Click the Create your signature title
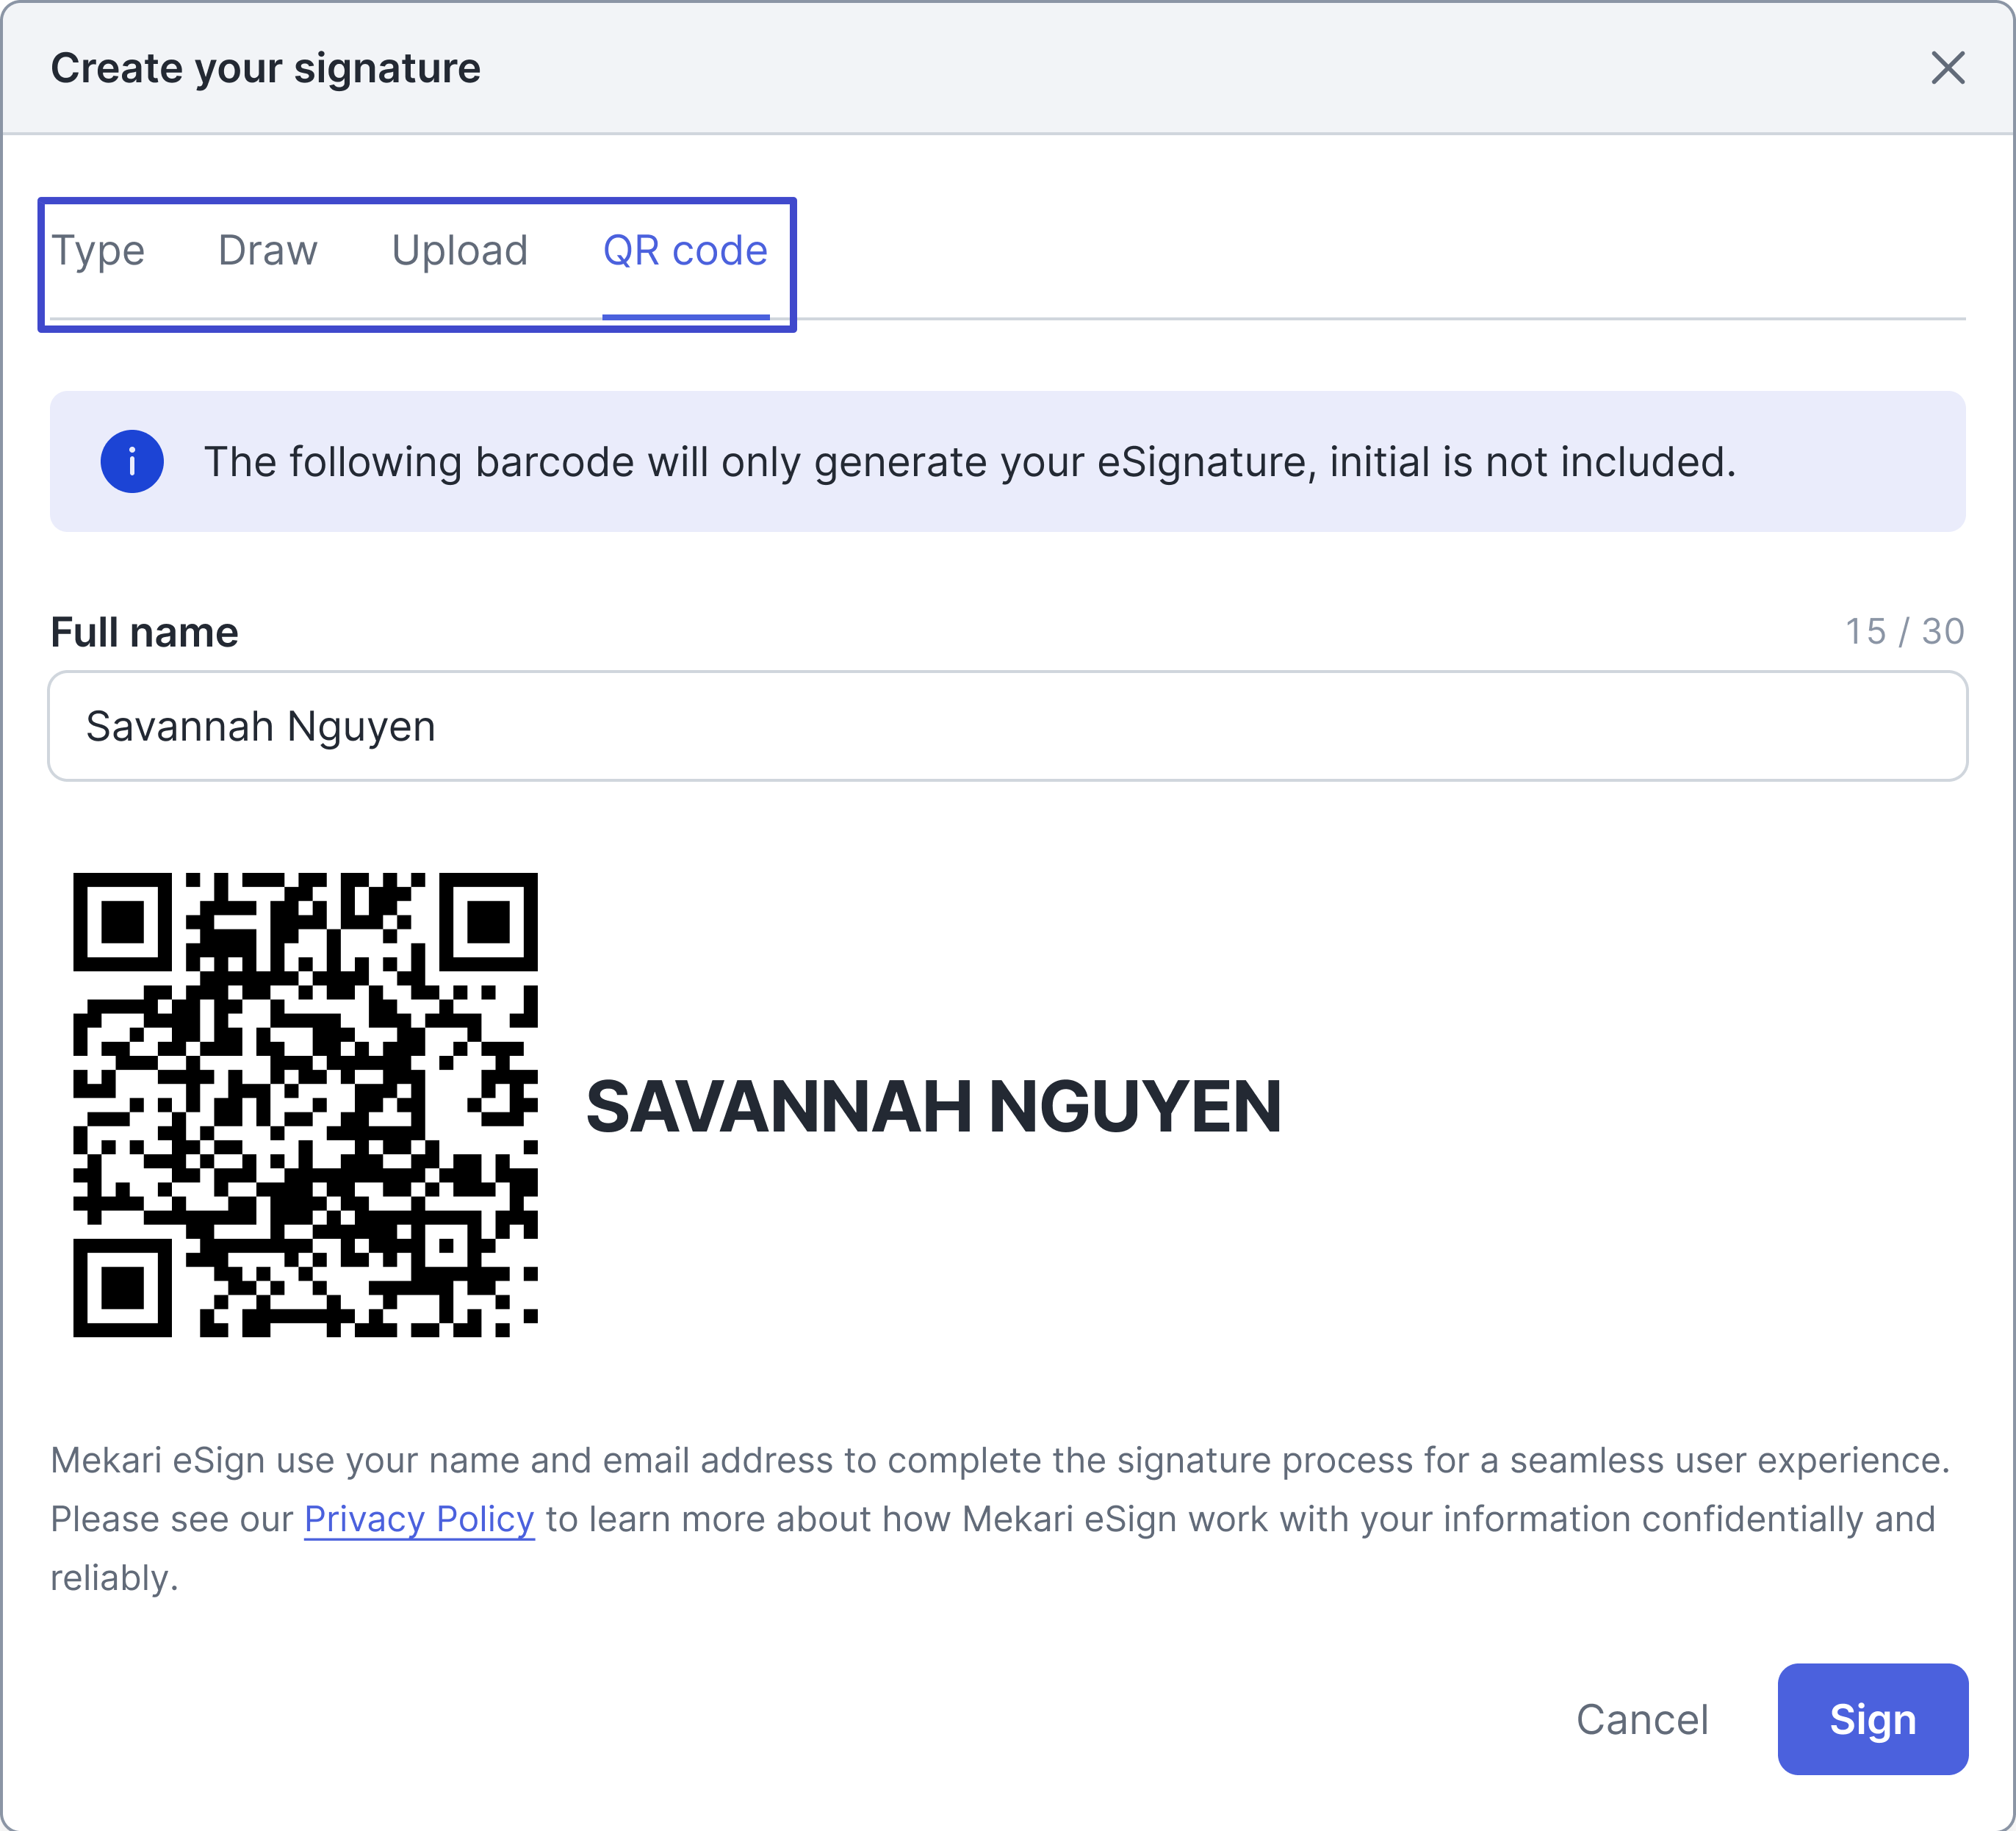Screen dimensions: 2016x1831 (266, 68)
